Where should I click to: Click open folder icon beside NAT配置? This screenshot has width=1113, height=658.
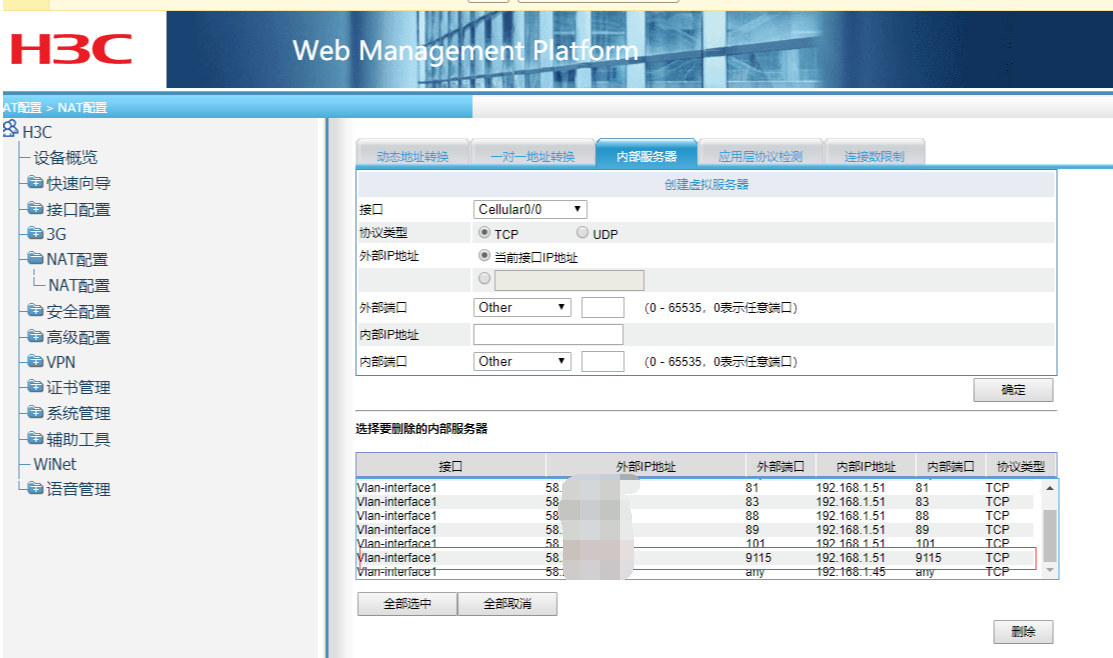tap(35, 258)
